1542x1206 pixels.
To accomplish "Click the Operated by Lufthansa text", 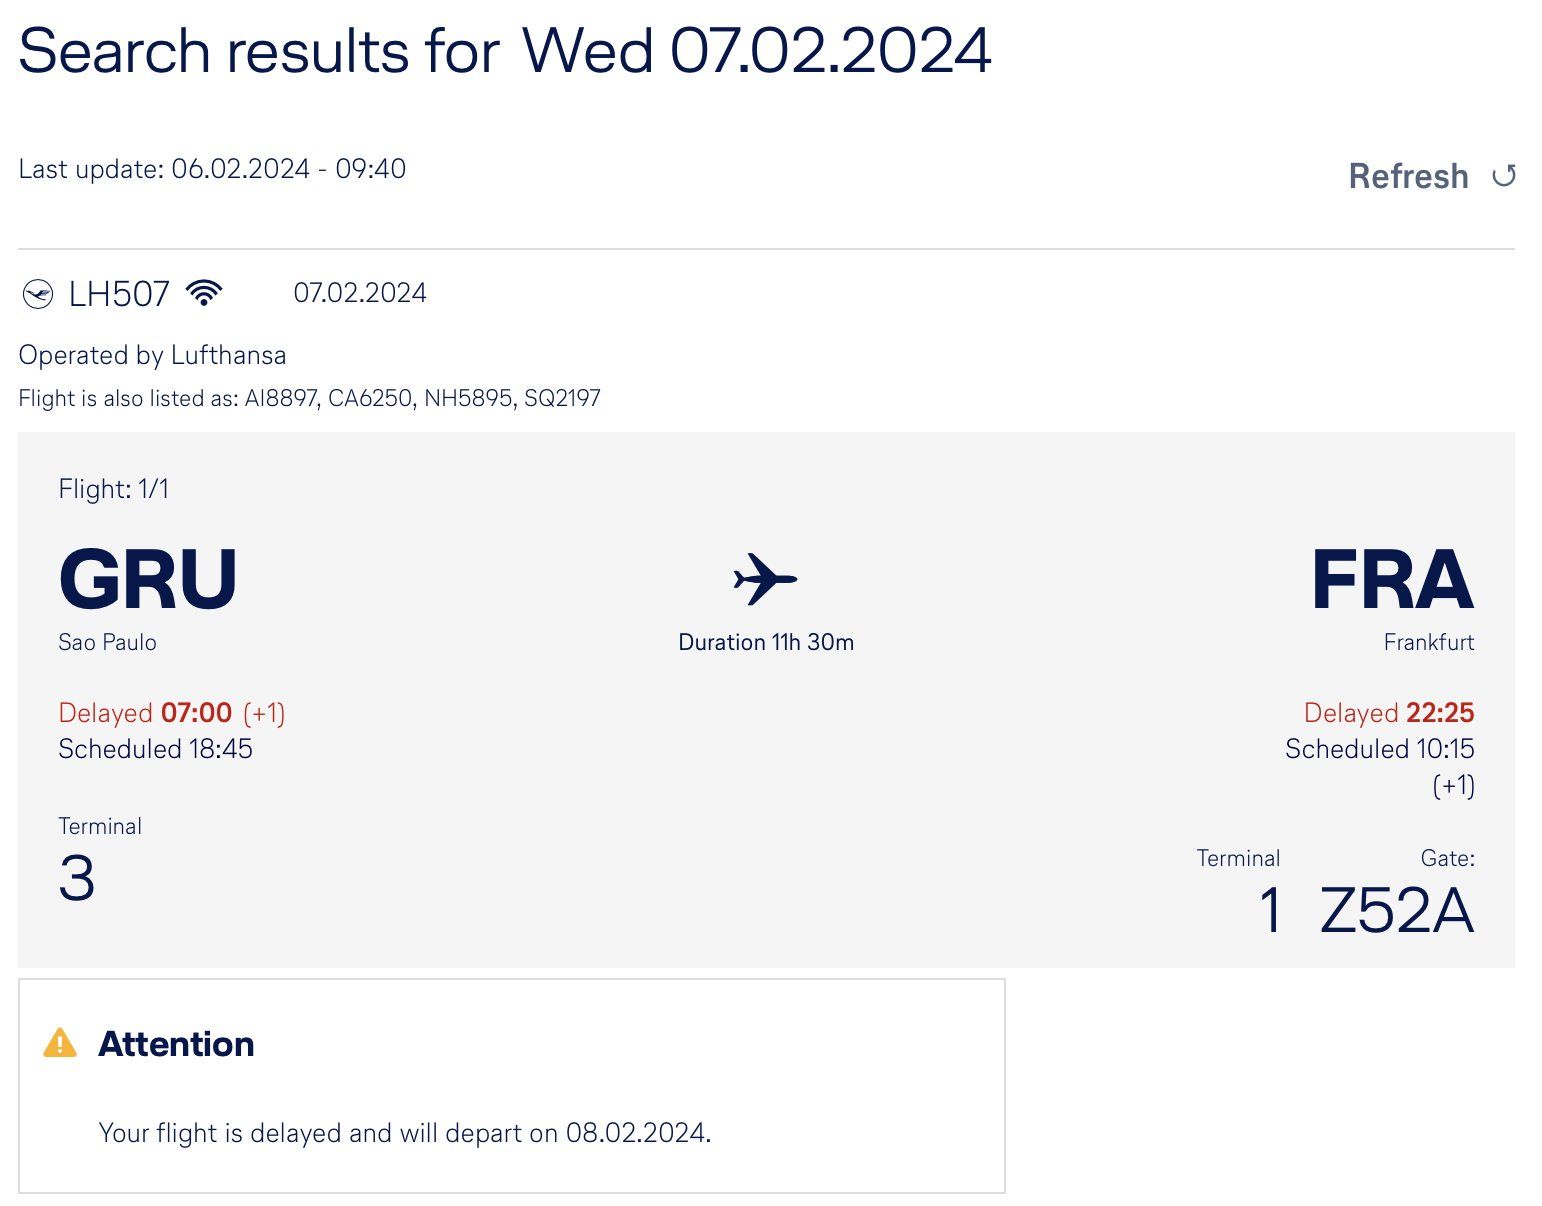I will click(152, 355).
